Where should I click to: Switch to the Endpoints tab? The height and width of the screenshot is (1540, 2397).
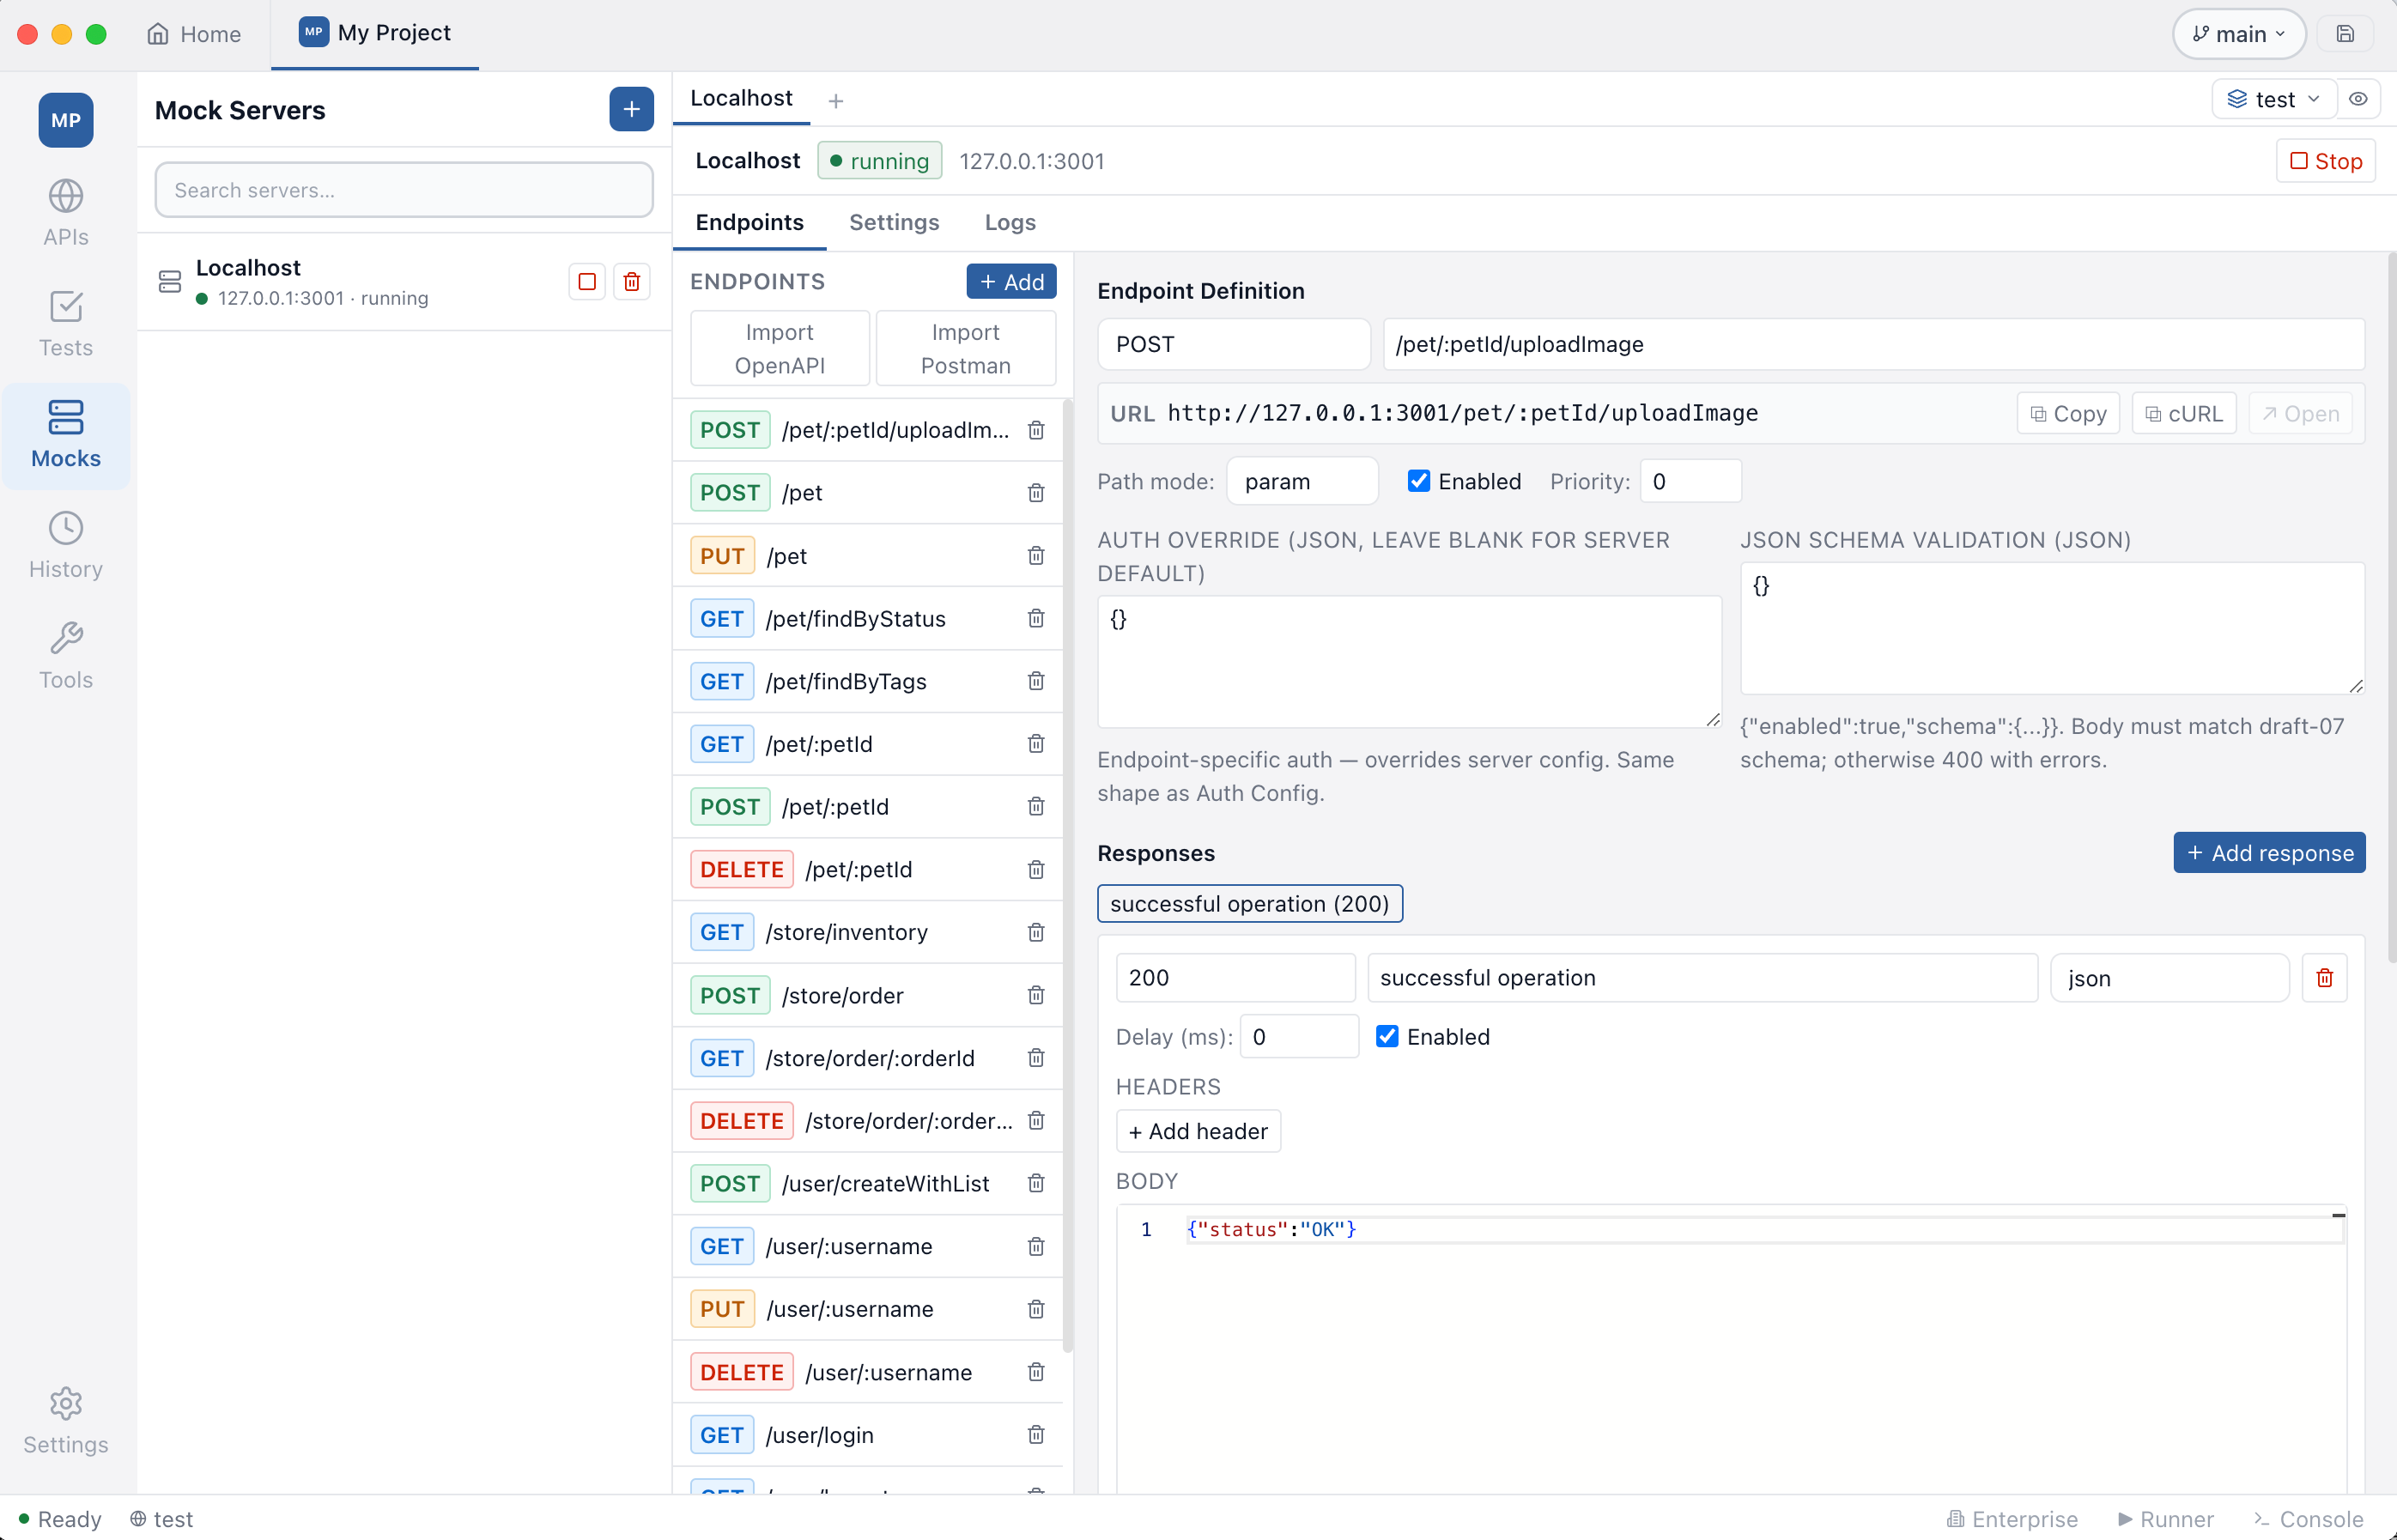(x=749, y=222)
